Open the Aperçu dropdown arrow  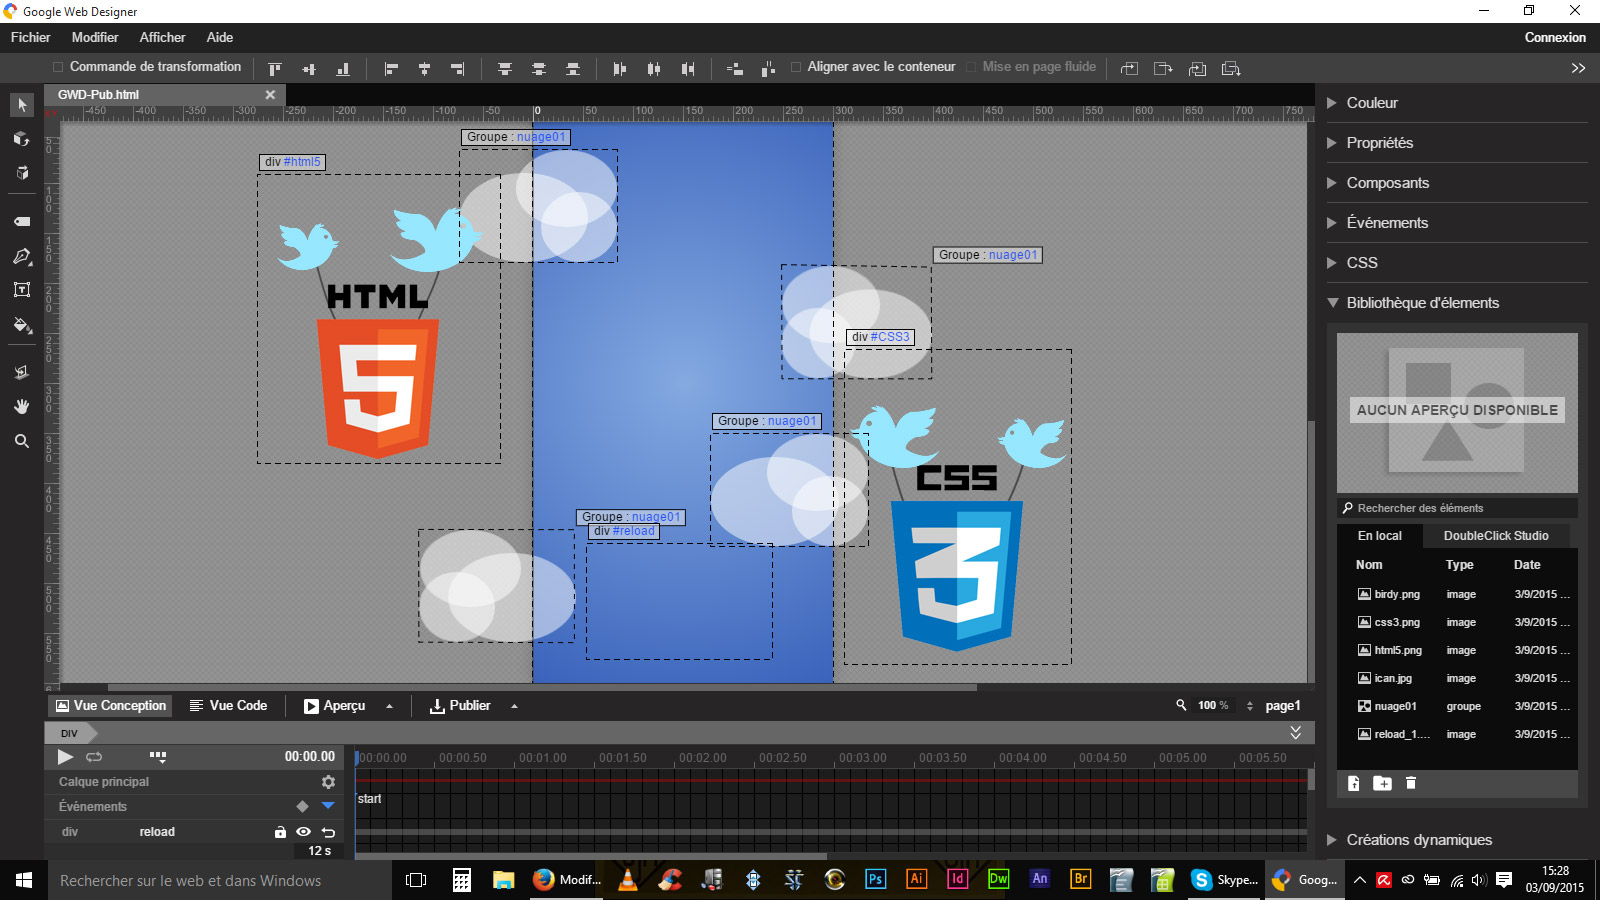pyautogui.click(x=389, y=706)
